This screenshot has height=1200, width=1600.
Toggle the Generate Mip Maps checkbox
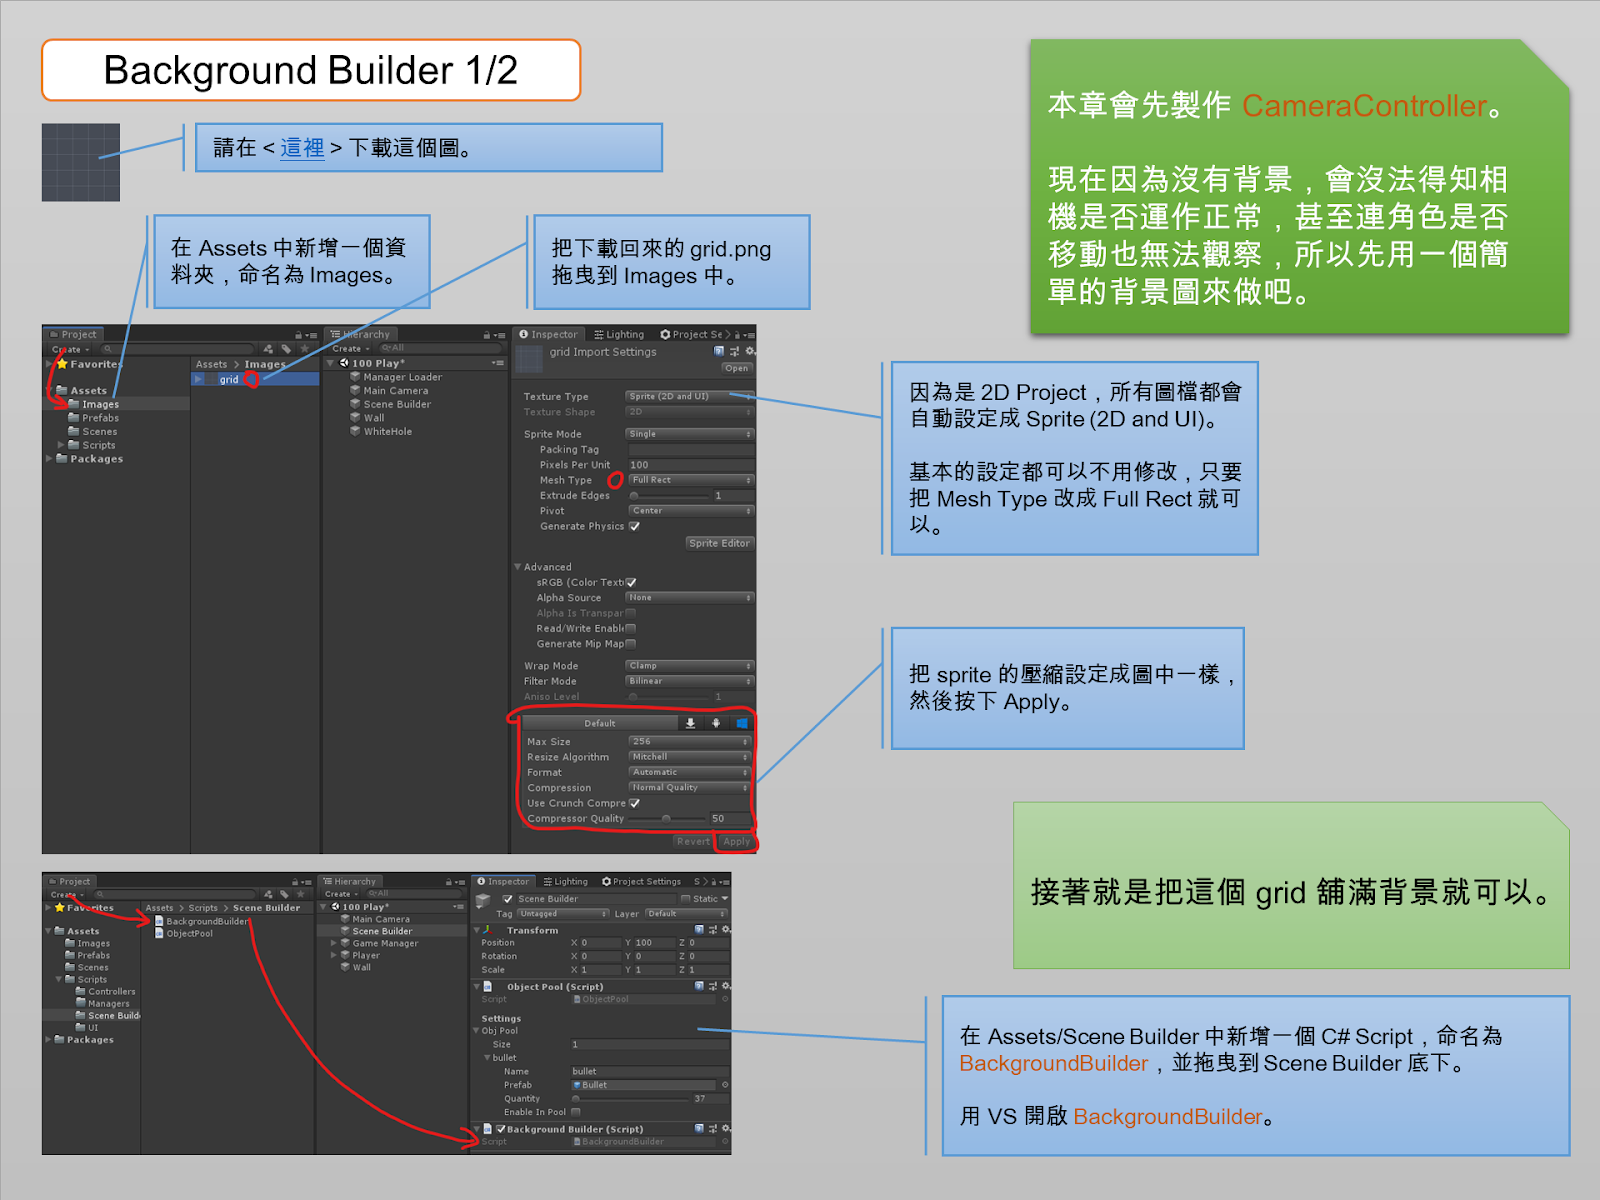coord(631,644)
